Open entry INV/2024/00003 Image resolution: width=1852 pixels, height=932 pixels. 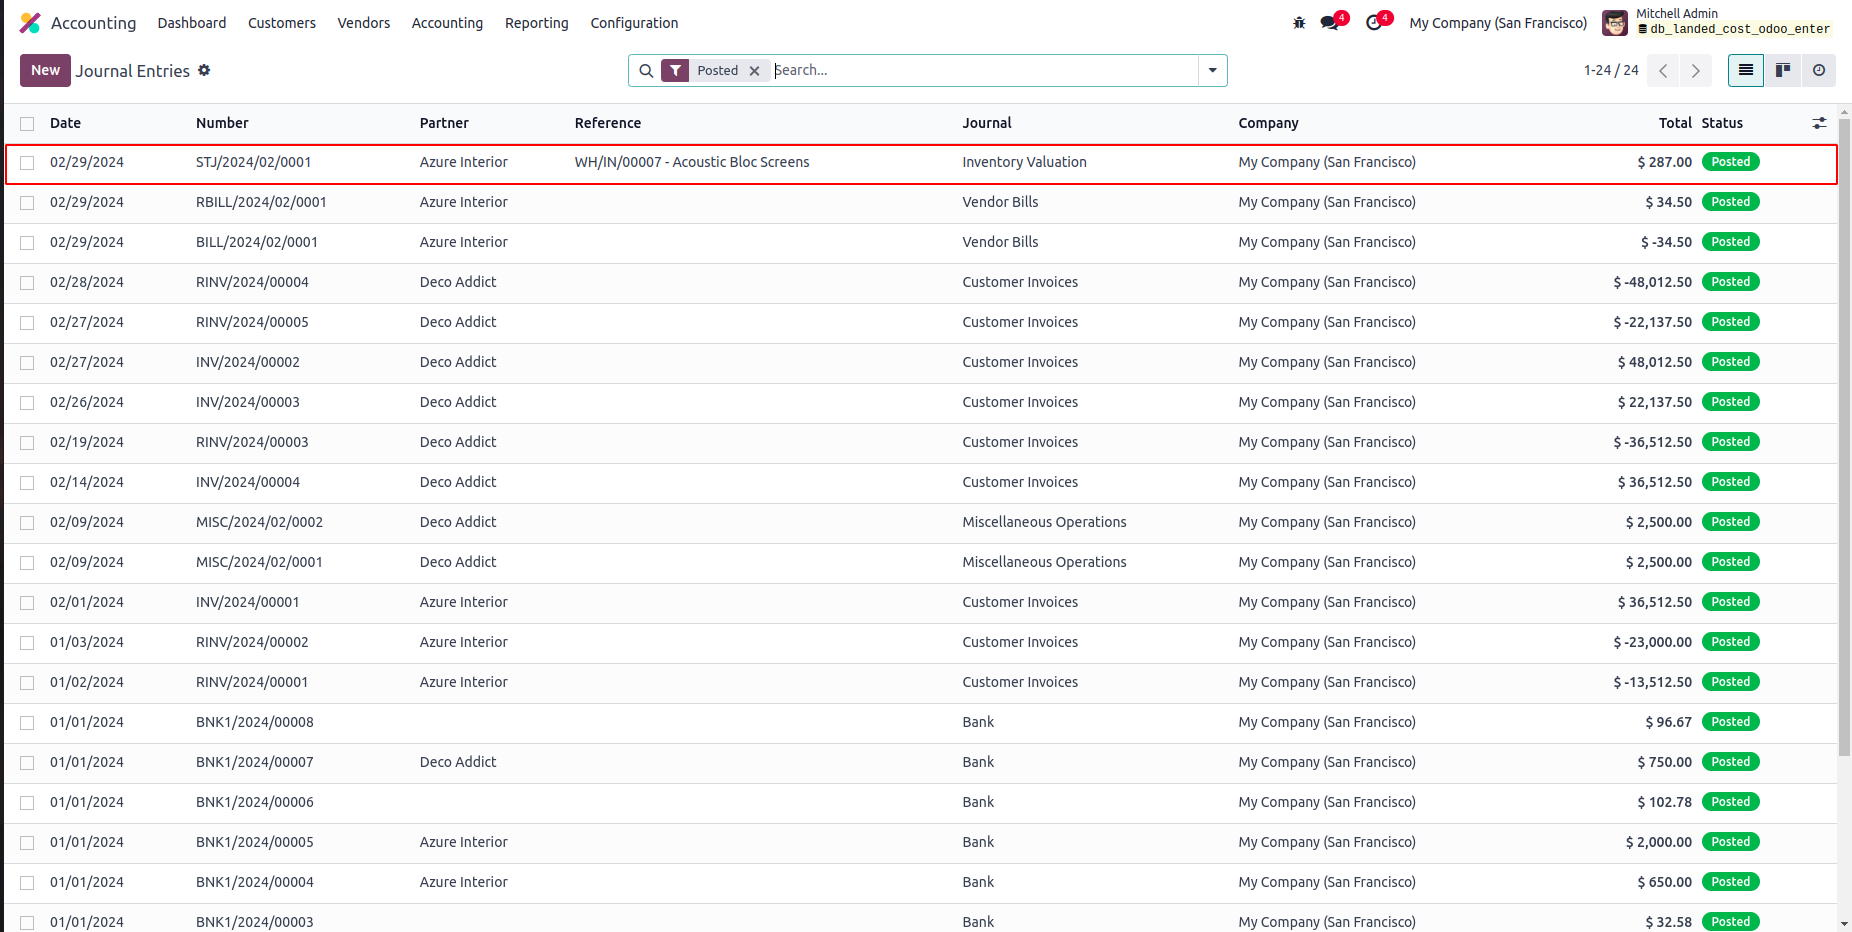[248, 402]
